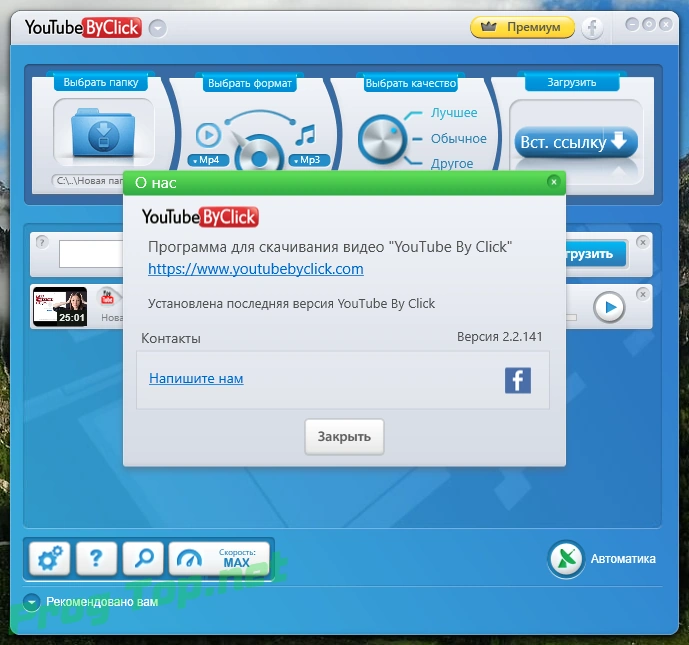The image size is (689, 645).
Task: Click the quality selector knob
Action: click(381, 140)
